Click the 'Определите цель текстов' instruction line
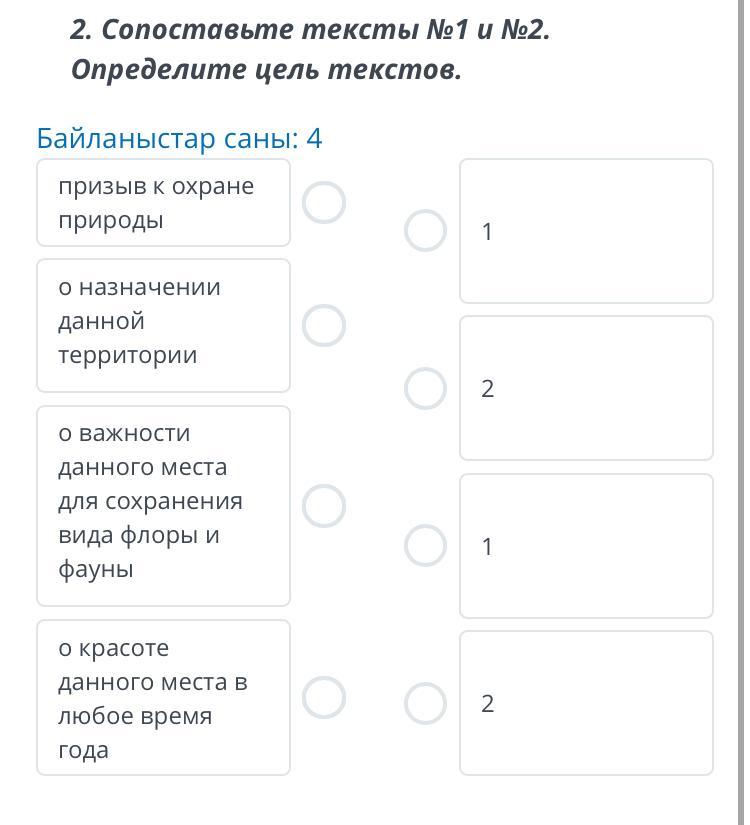The height and width of the screenshot is (825, 750). [266, 71]
